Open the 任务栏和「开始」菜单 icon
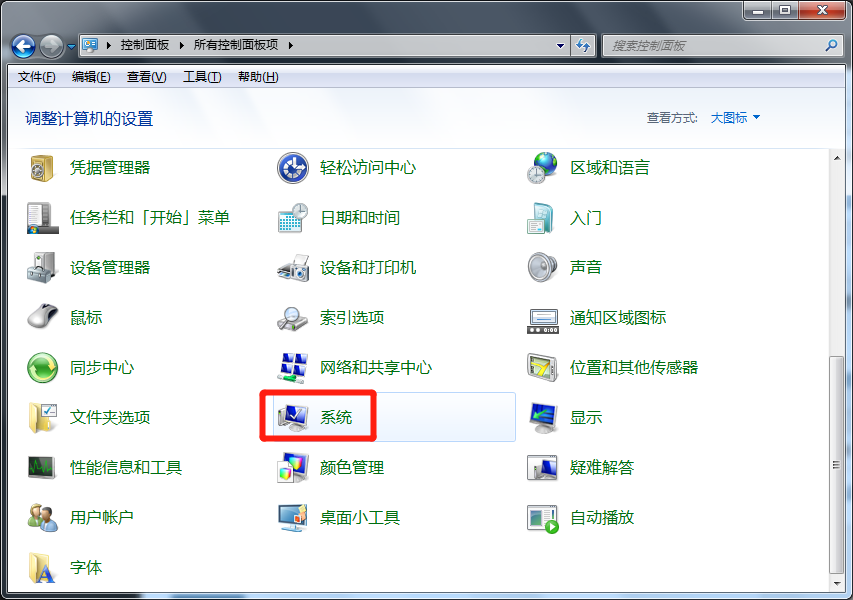This screenshot has width=853, height=600. (42, 218)
